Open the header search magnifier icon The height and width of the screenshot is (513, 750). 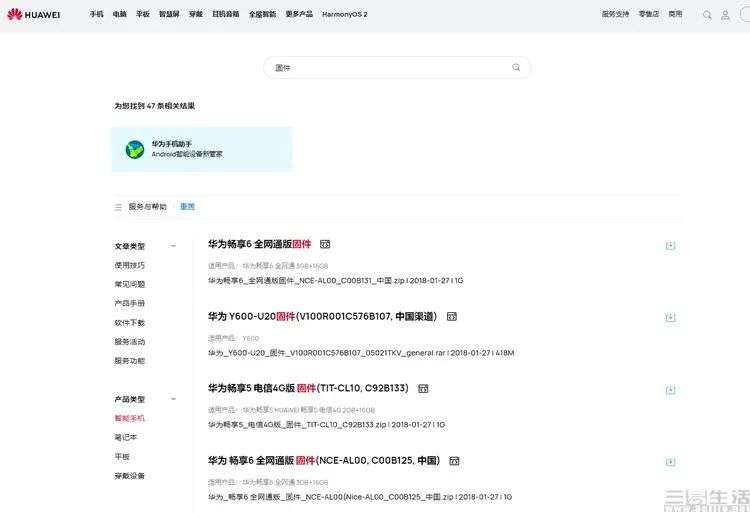[707, 15]
